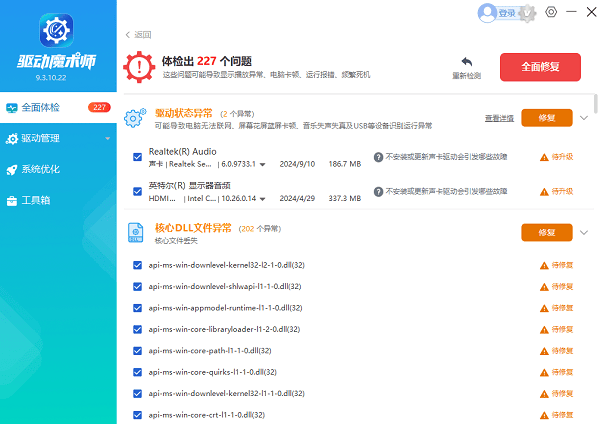Open the 驱动管理 sidebar item
Image resolution: width=600 pixels, height=424 pixels.
pyautogui.click(x=58, y=139)
